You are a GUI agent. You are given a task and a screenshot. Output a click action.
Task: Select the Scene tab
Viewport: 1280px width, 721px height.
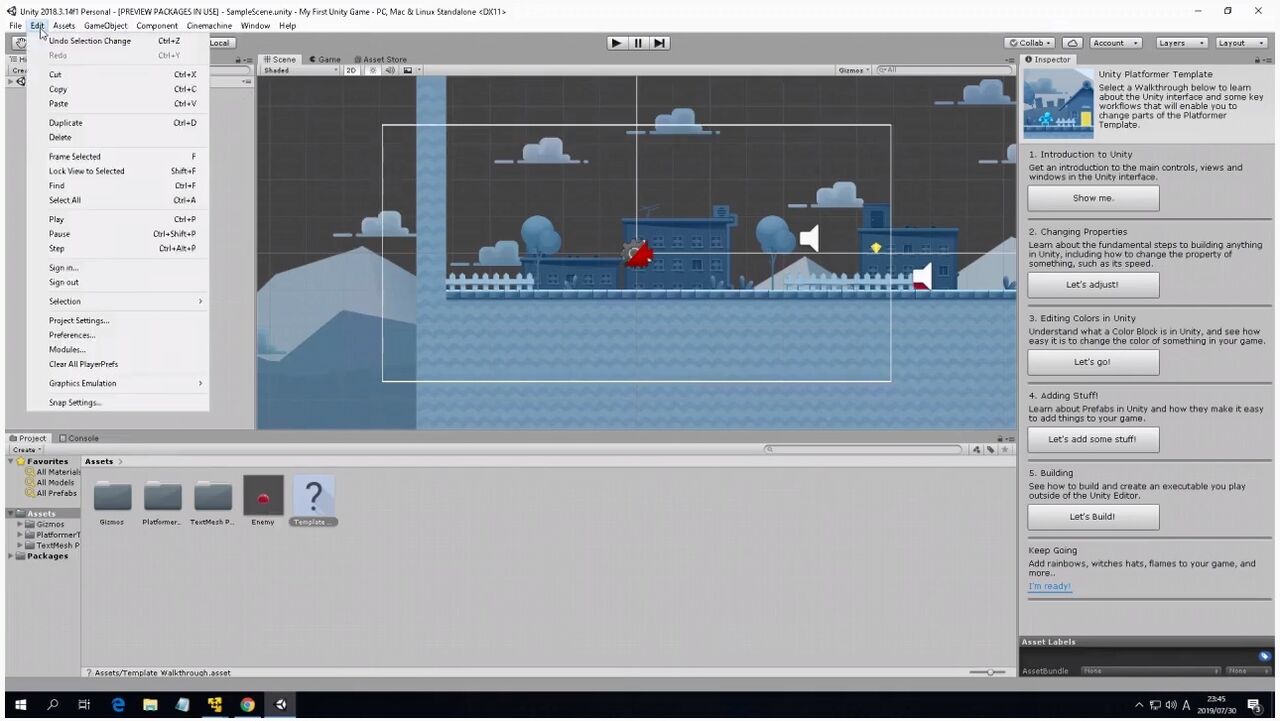pos(279,59)
